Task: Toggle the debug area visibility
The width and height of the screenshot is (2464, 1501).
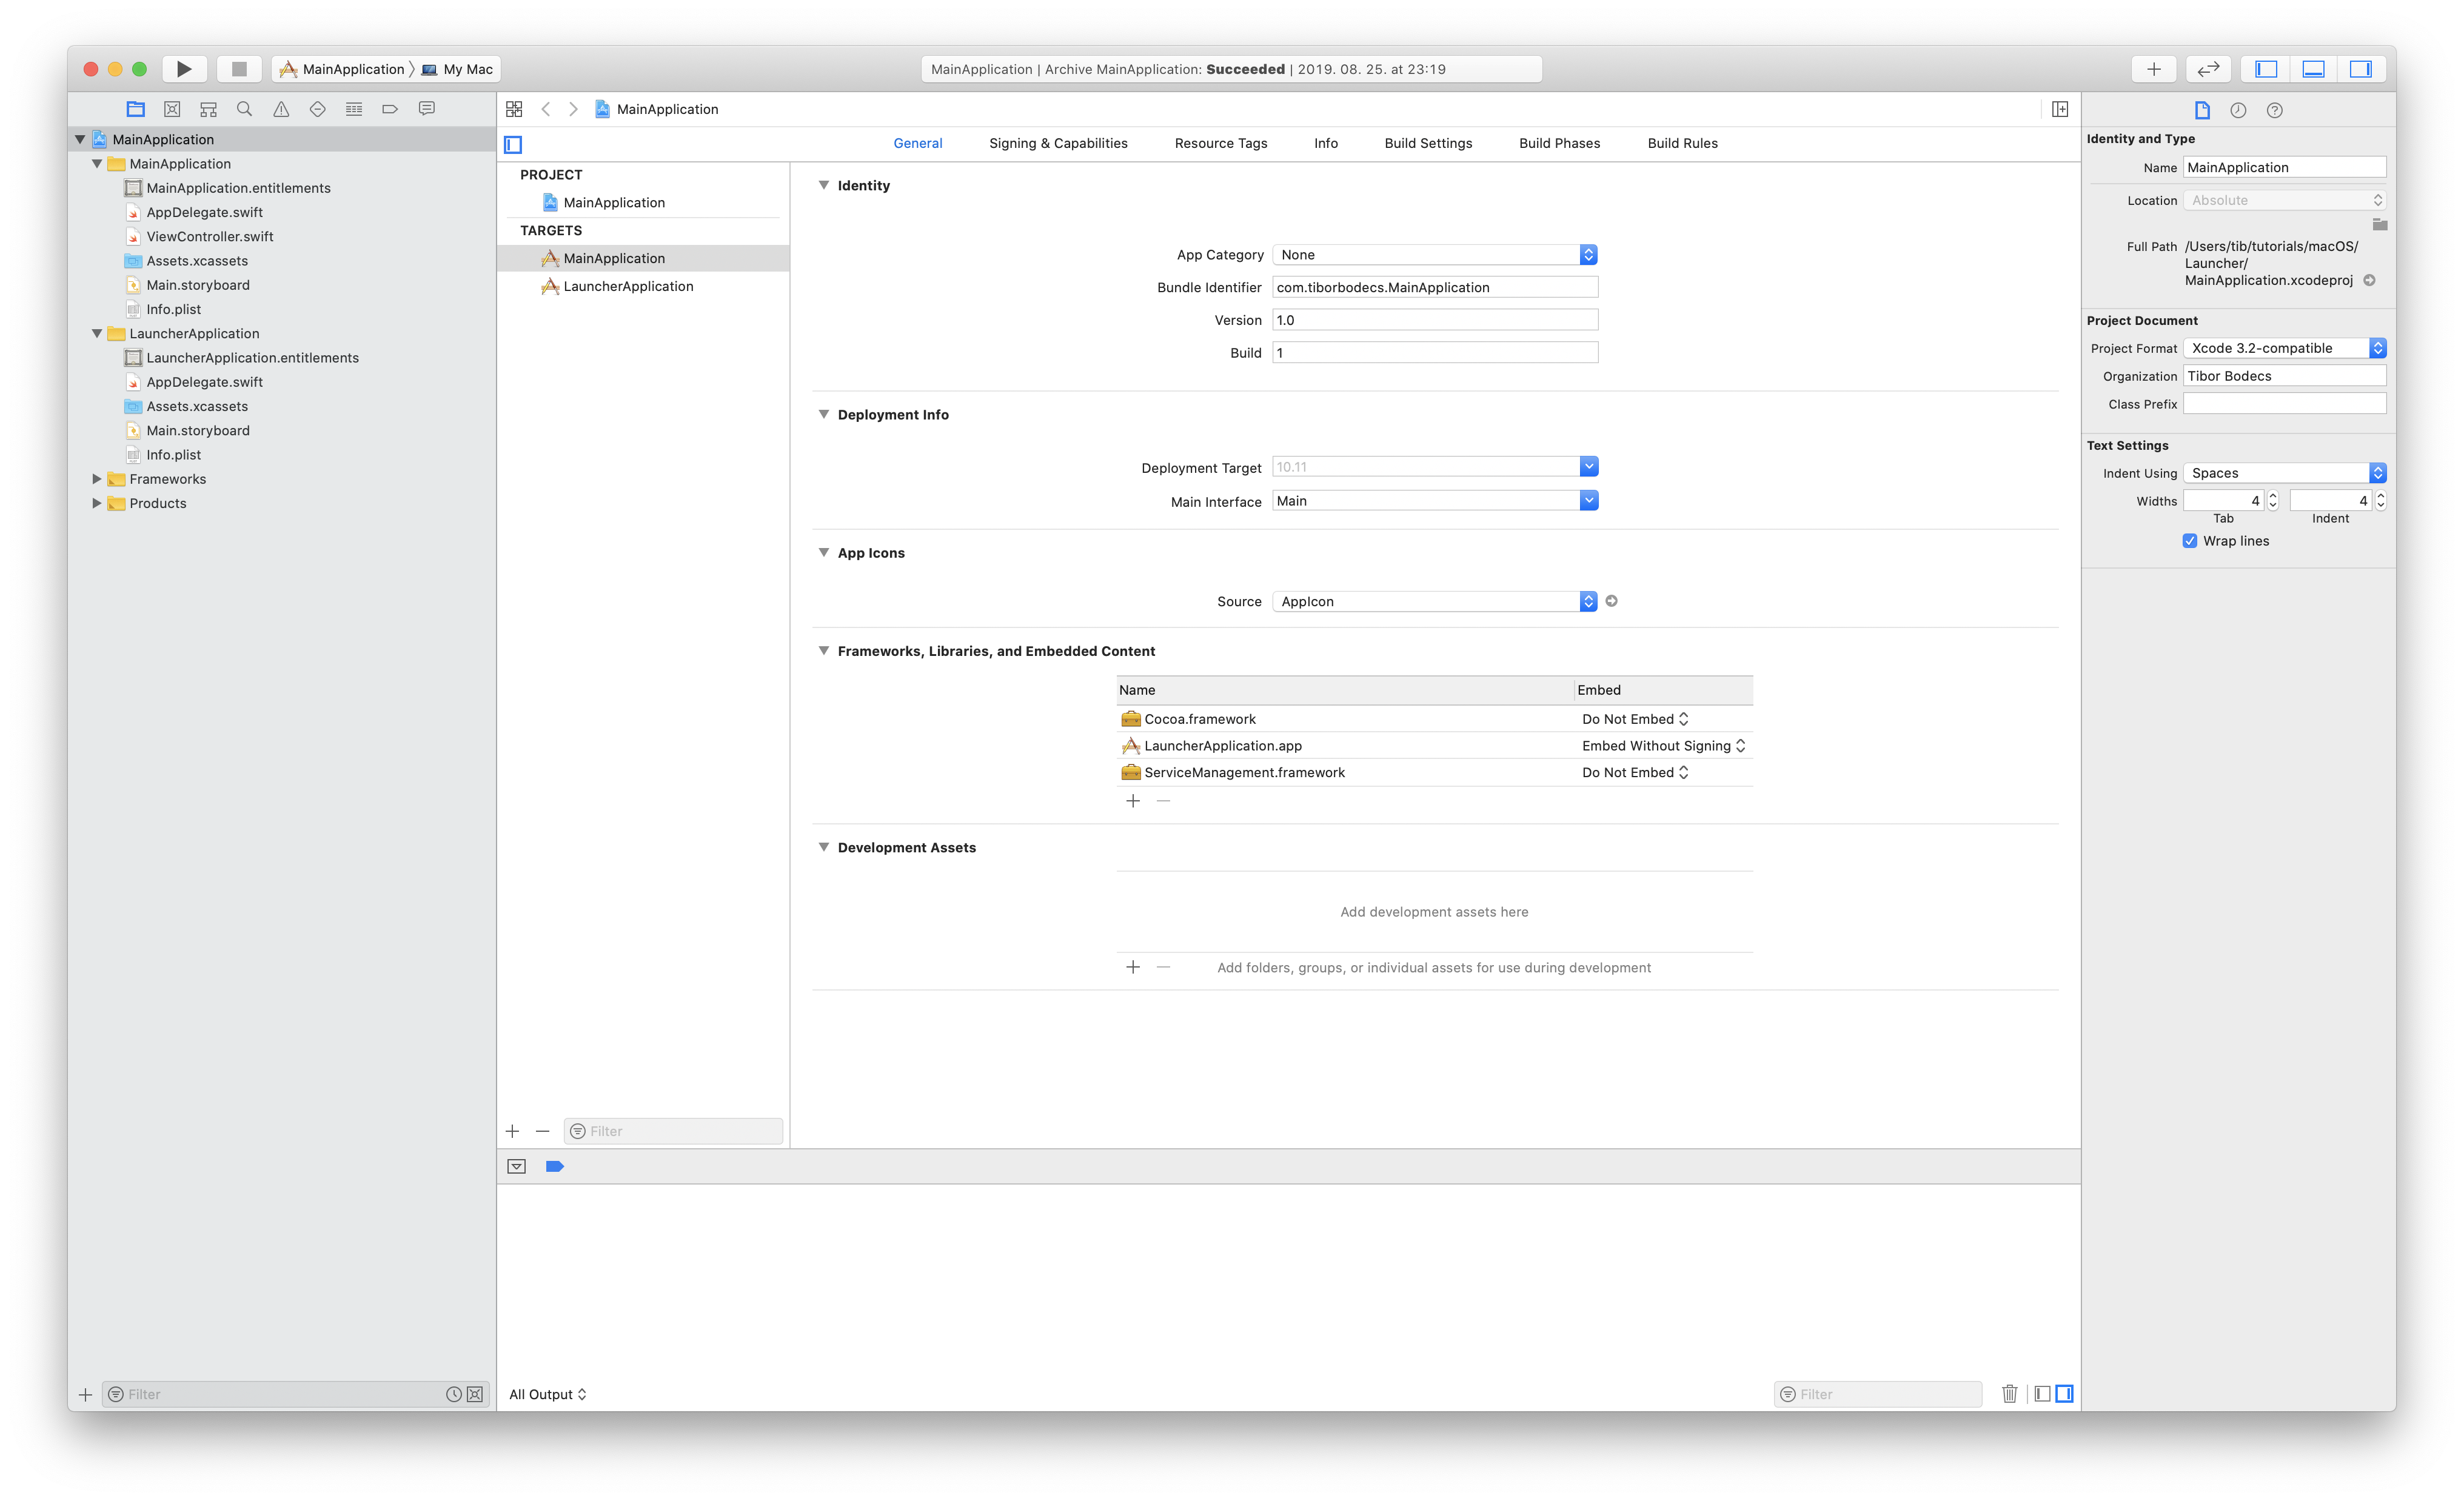Action: pos(2313,69)
